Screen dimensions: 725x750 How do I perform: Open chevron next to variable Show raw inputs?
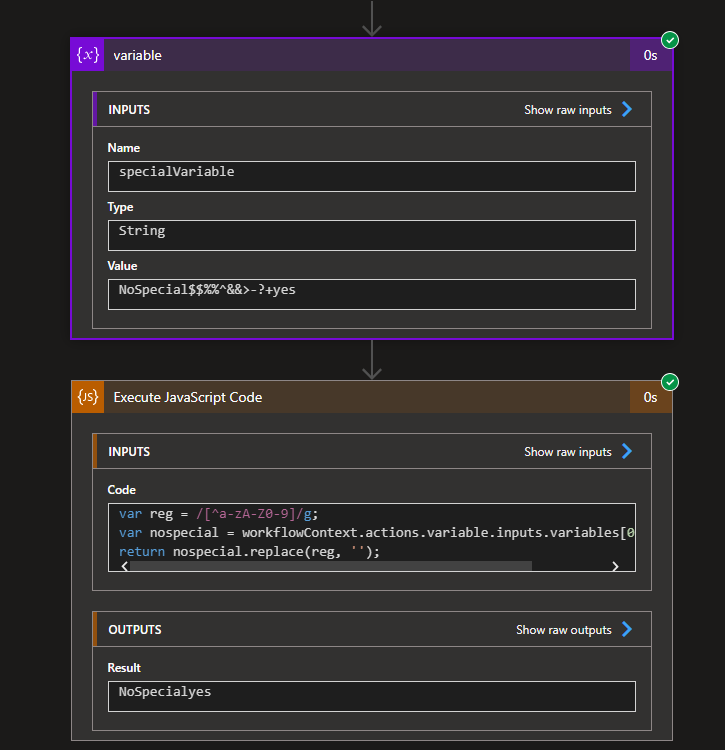click(x=627, y=109)
